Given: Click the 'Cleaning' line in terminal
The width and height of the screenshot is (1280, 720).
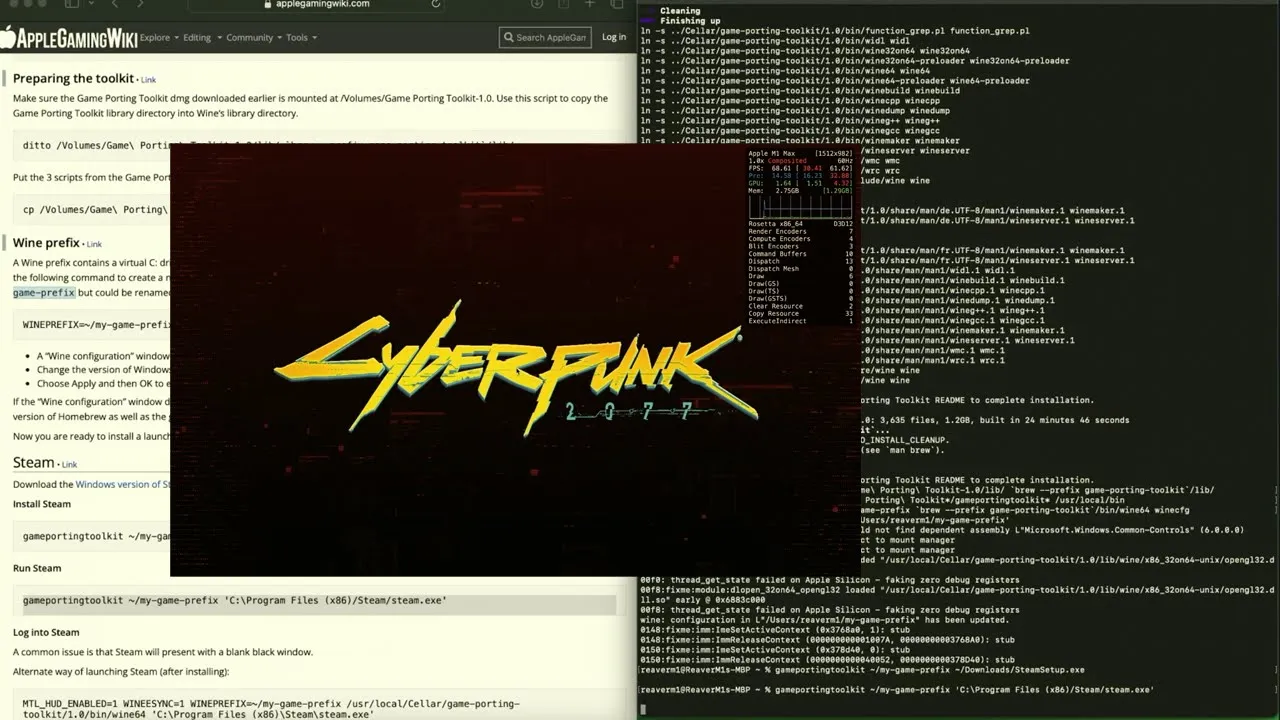Looking at the screenshot, I should pos(680,11).
